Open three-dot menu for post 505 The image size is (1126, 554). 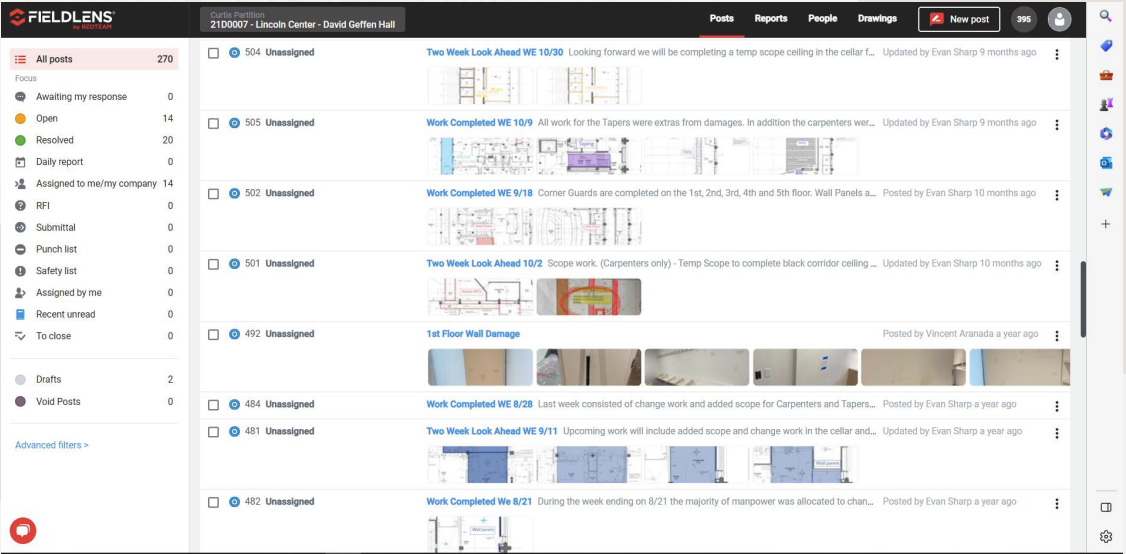click(x=1056, y=125)
